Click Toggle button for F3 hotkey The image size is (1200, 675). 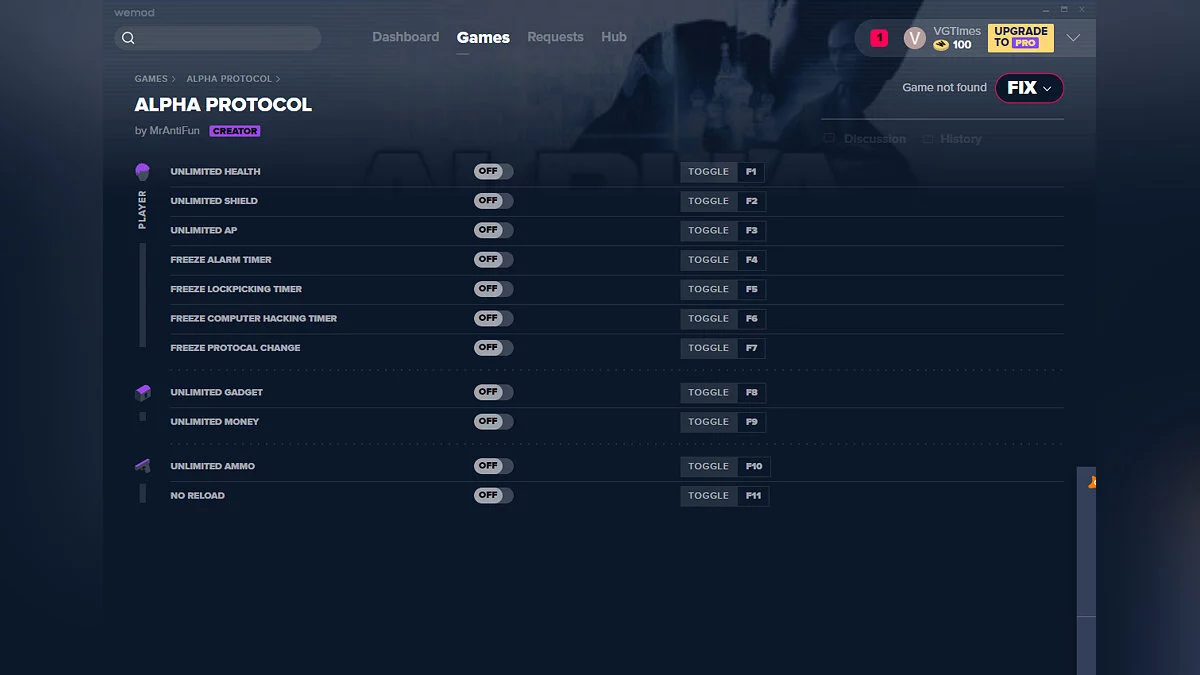coord(709,230)
